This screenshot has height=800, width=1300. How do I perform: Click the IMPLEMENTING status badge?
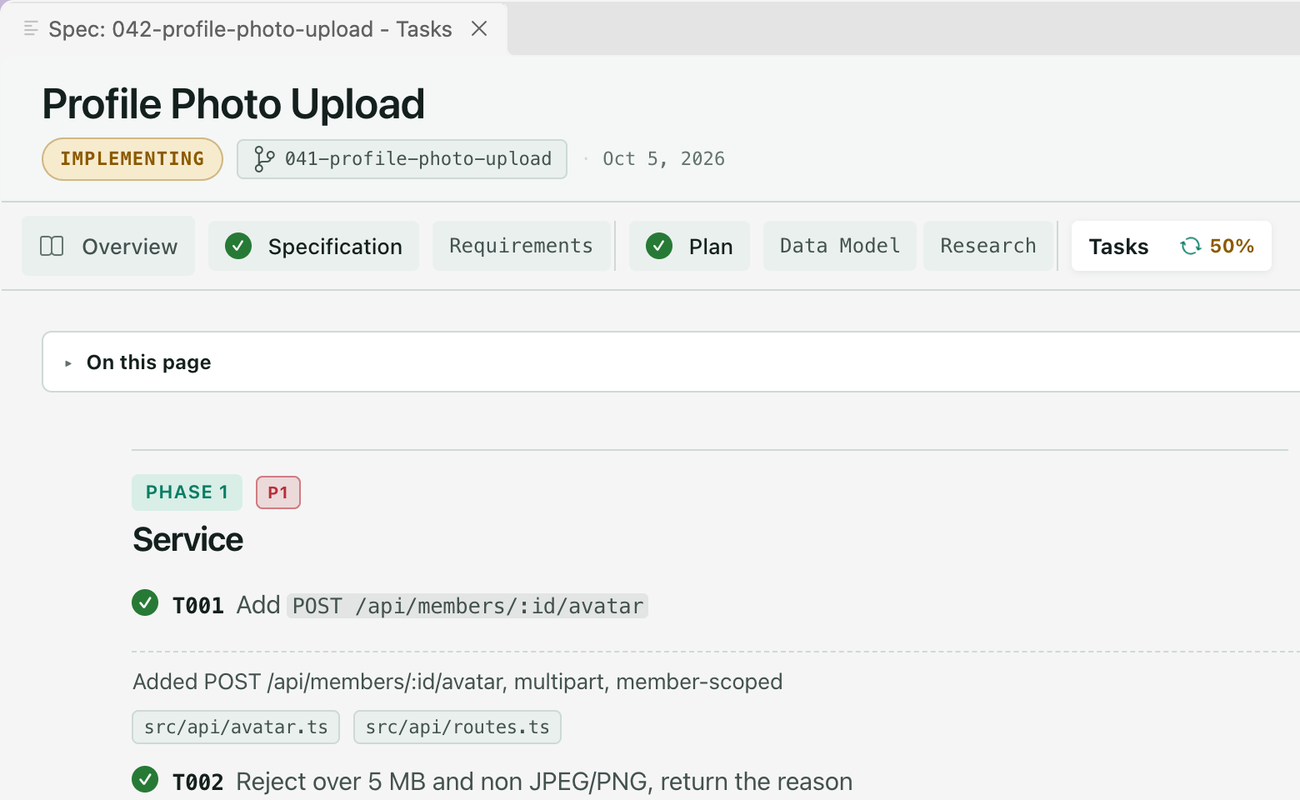pyautogui.click(x=132, y=159)
